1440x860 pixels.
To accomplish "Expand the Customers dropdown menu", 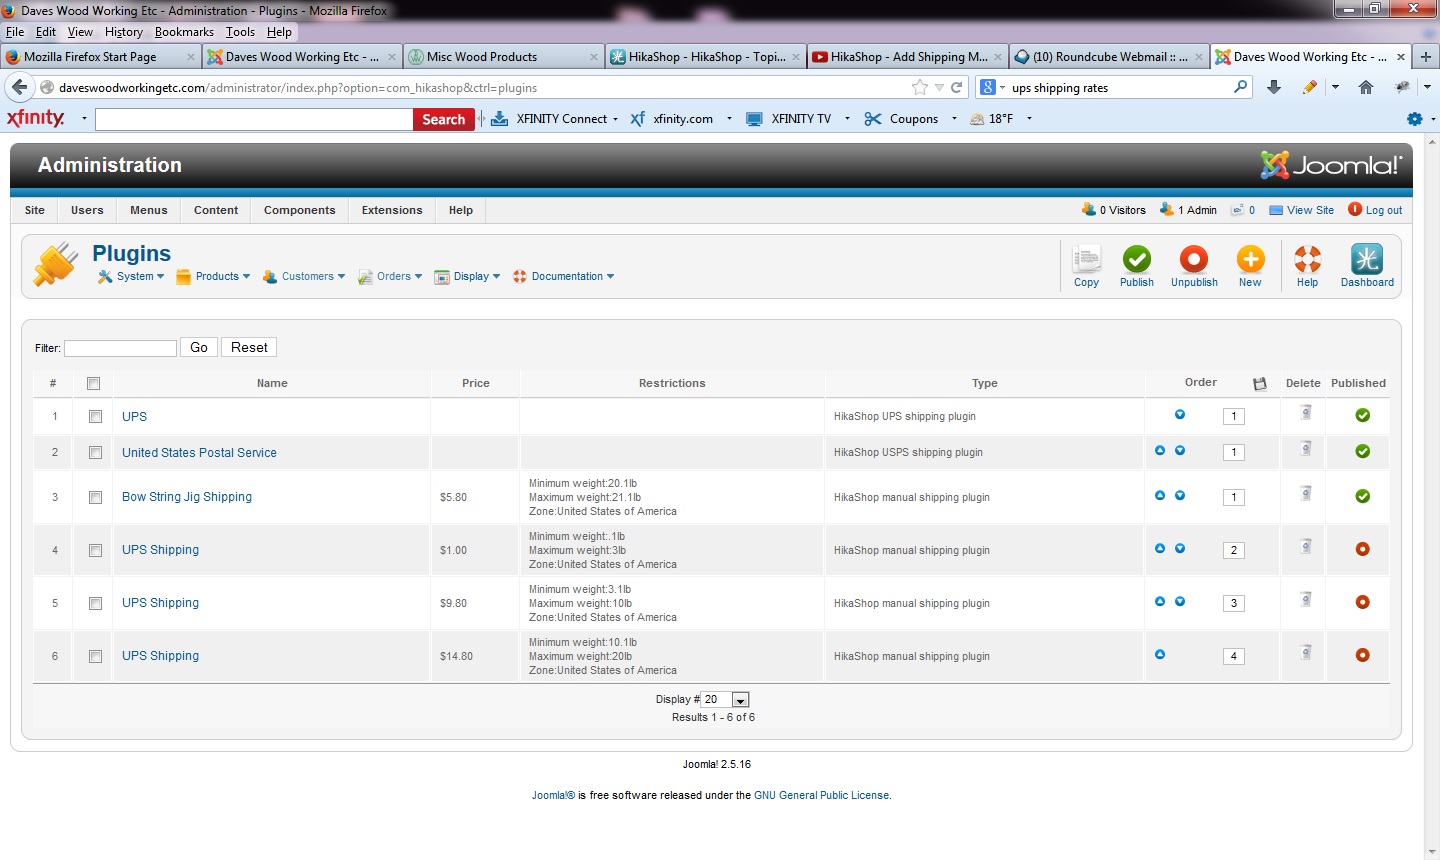I will coord(304,277).
